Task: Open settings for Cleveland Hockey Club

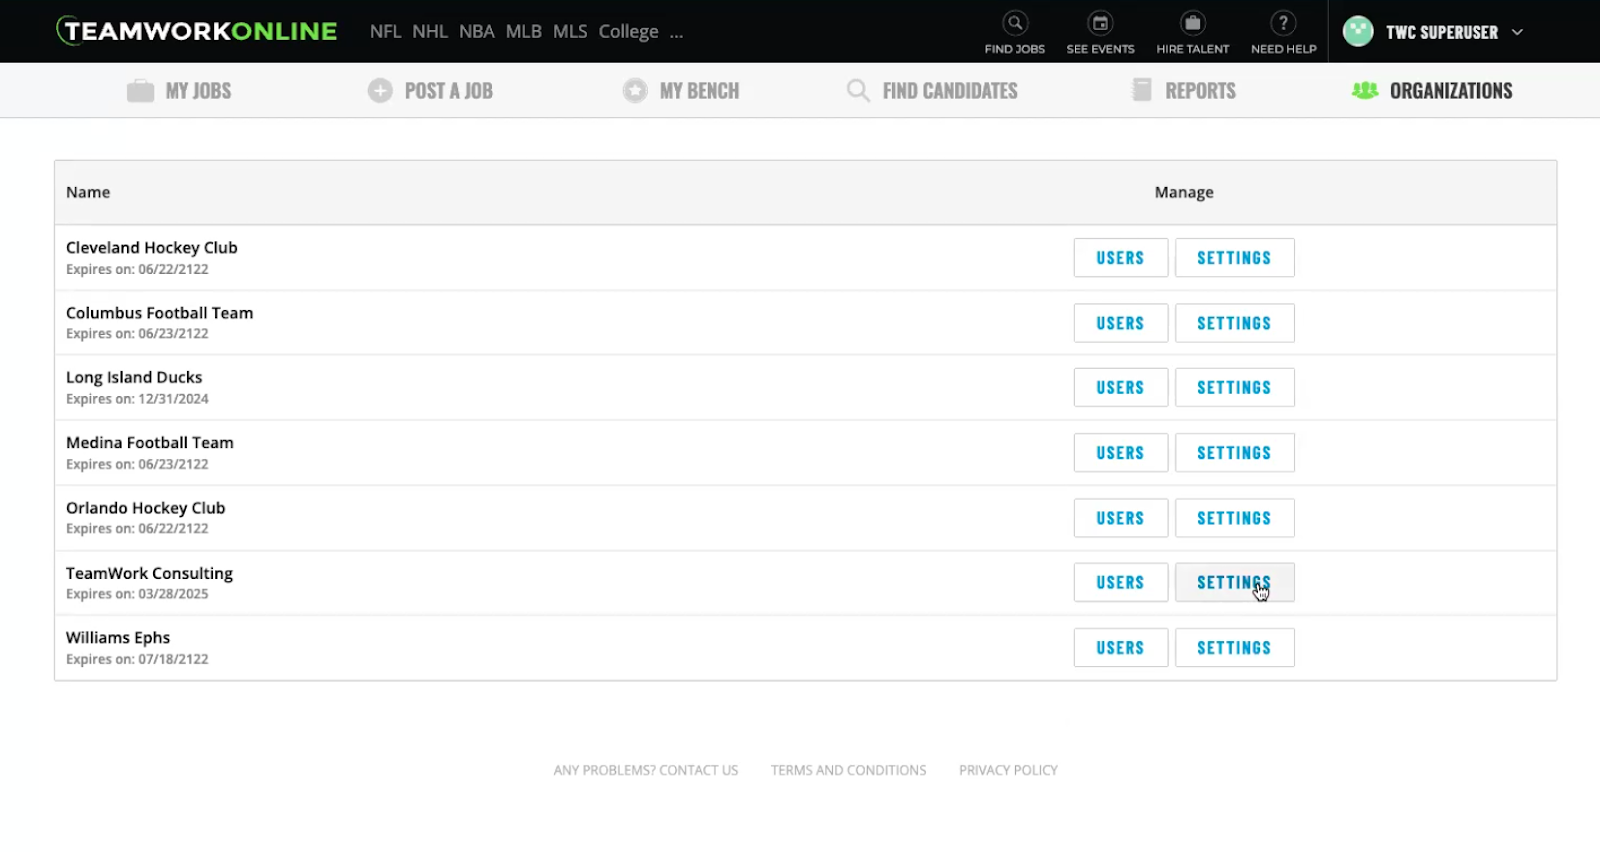Action: point(1235,258)
